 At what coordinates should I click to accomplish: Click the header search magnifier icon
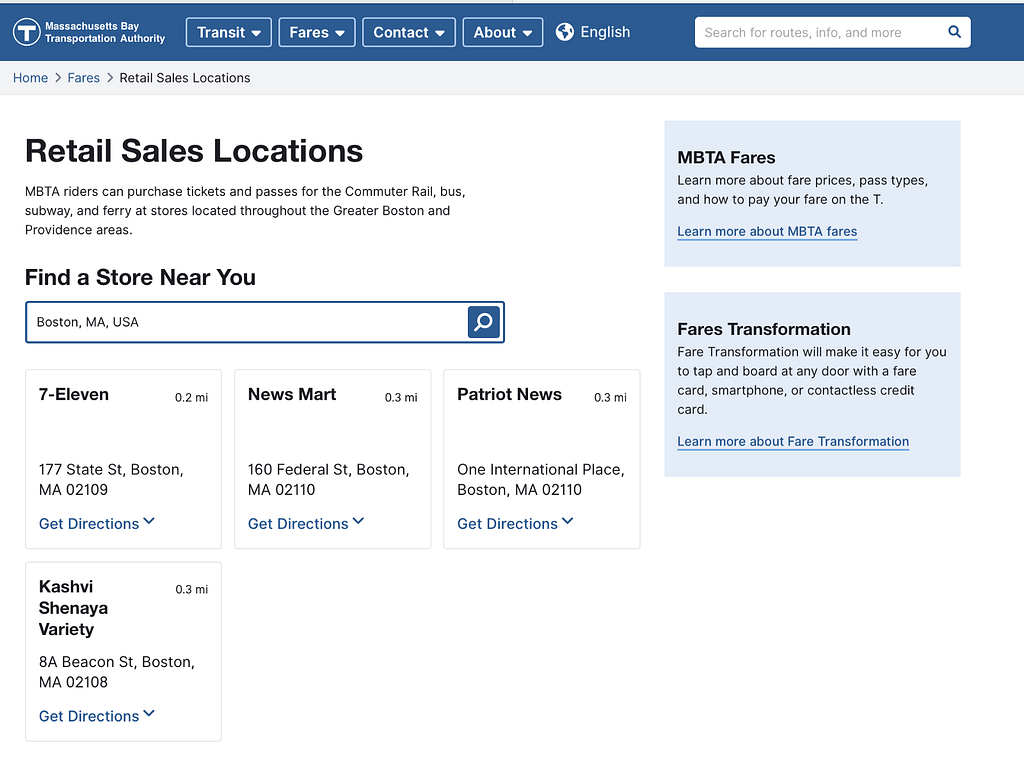click(x=954, y=32)
